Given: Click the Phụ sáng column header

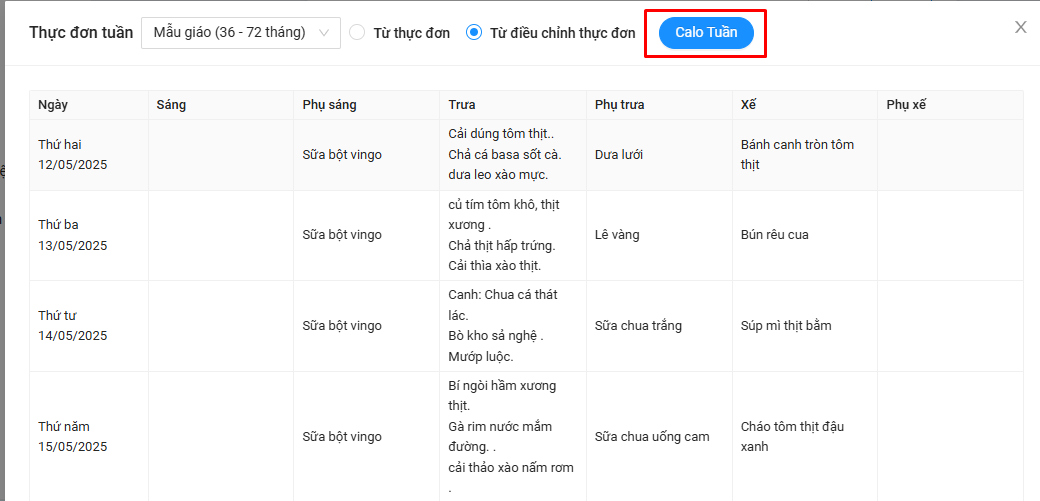Looking at the screenshot, I should pyautogui.click(x=329, y=105).
